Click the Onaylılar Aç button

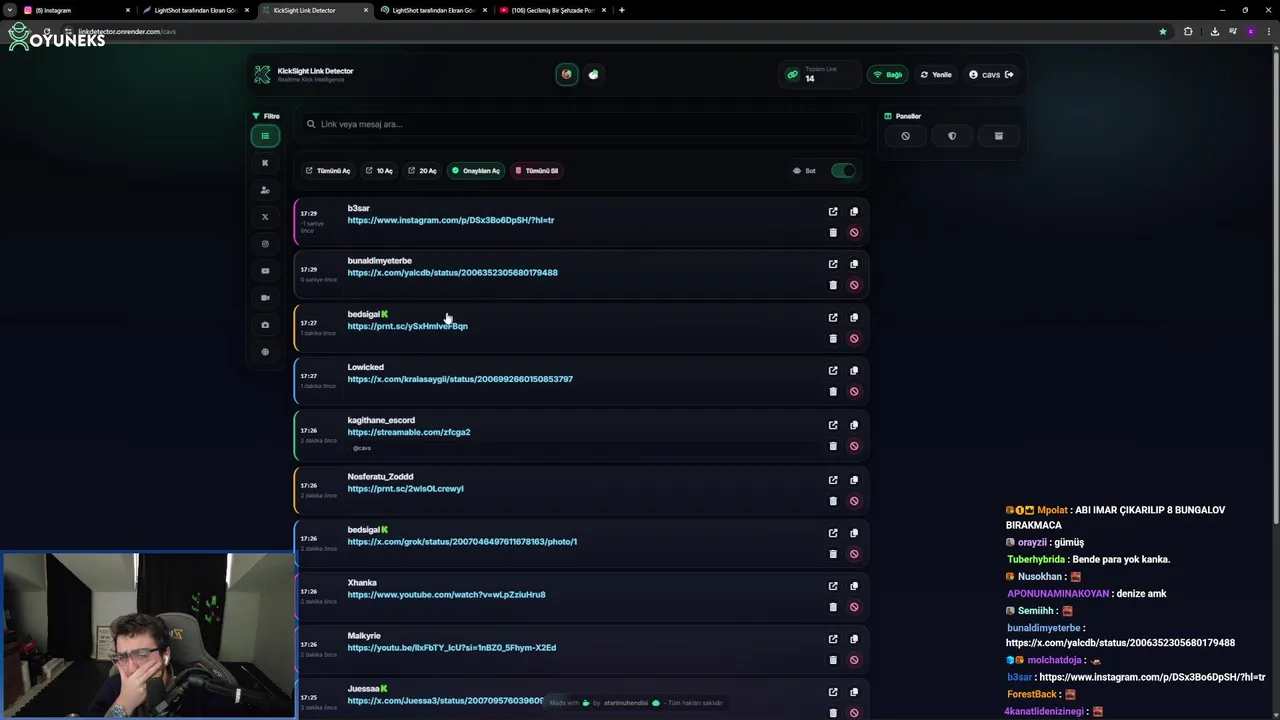476,171
